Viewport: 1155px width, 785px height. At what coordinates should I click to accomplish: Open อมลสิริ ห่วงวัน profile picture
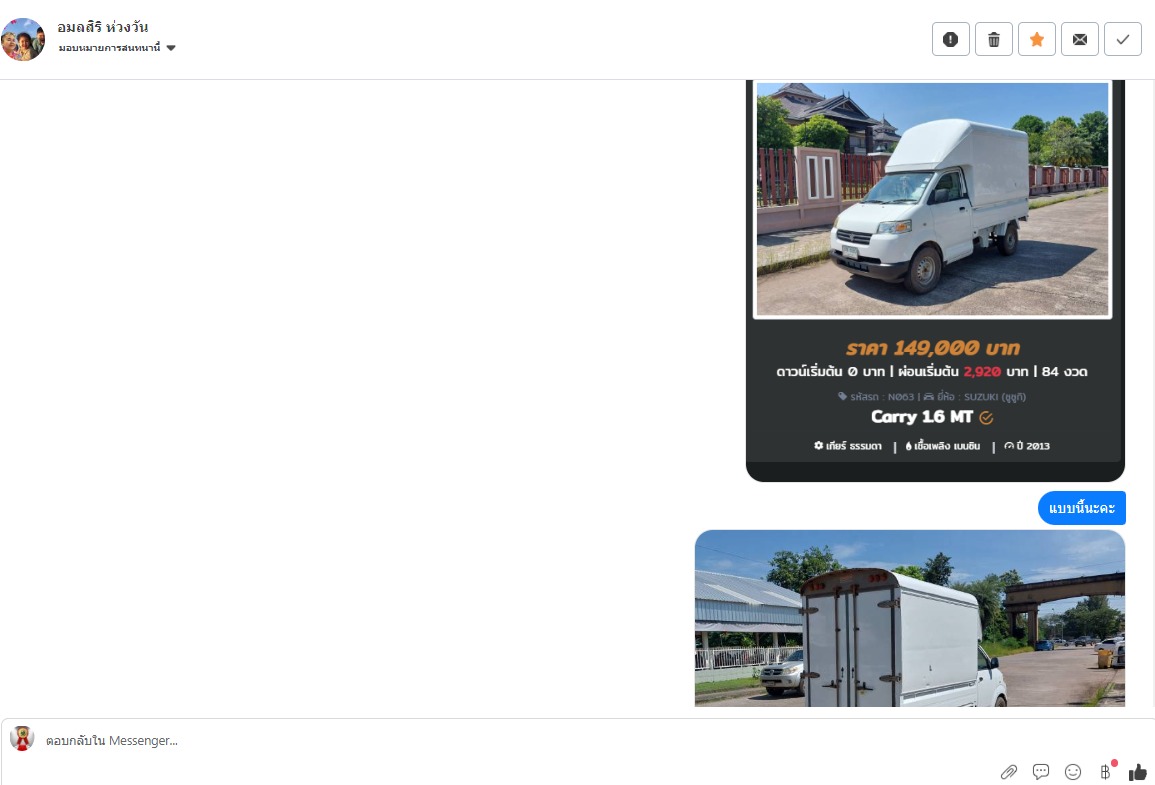[x=23, y=39]
